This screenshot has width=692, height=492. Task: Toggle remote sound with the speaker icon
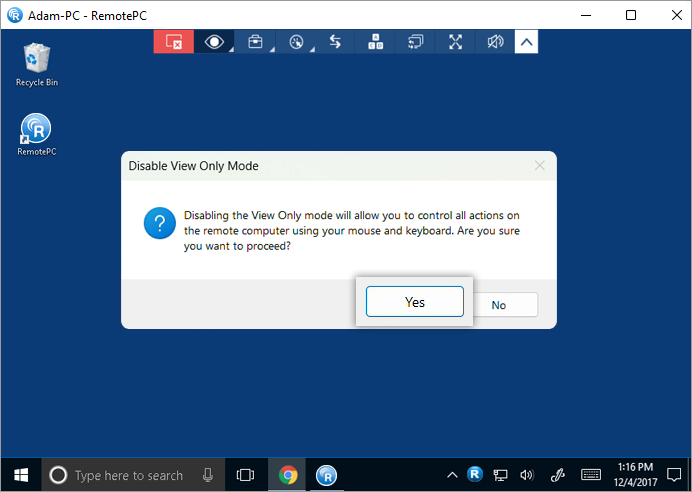tap(495, 42)
